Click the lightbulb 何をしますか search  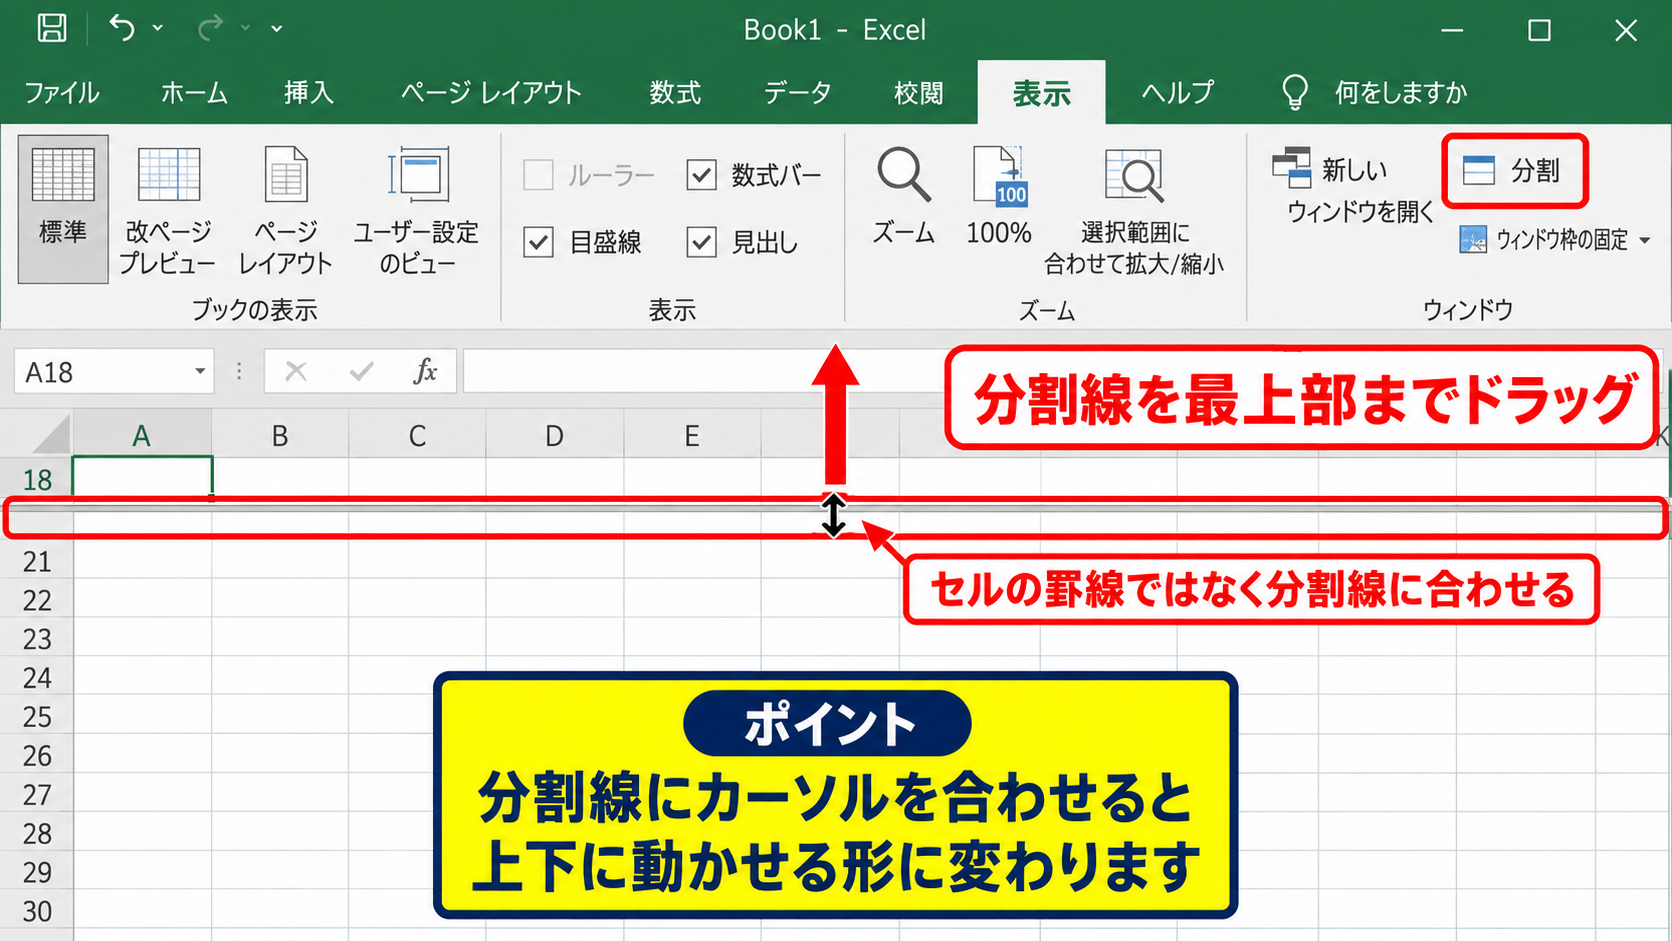pyautogui.click(x=1374, y=92)
